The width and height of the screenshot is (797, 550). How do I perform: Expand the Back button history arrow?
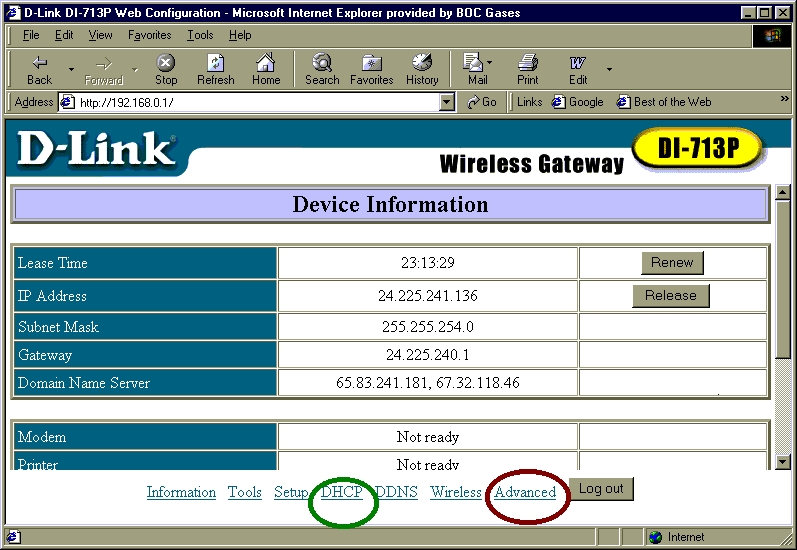click(71, 68)
